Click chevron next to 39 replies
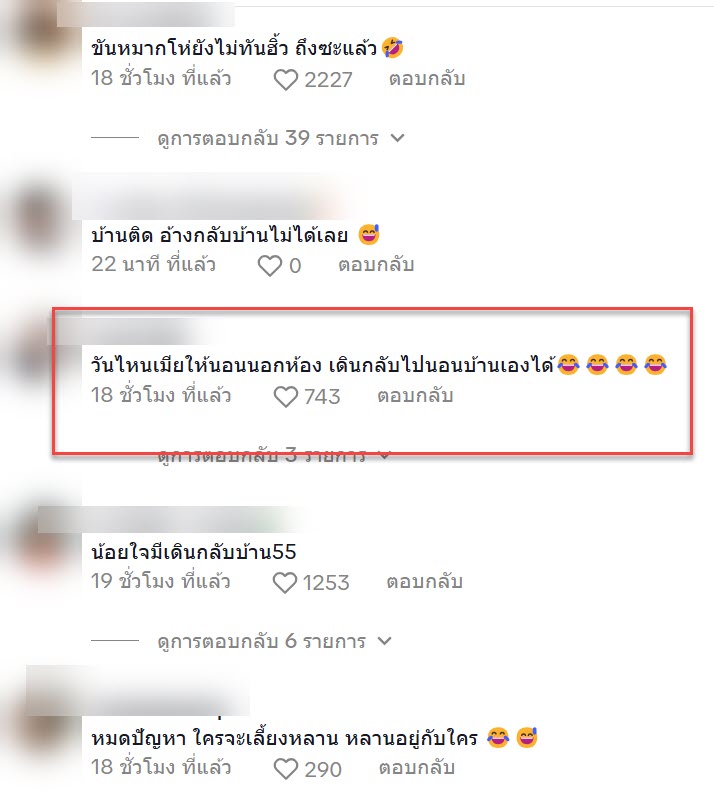The image size is (714, 806). tap(397, 138)
